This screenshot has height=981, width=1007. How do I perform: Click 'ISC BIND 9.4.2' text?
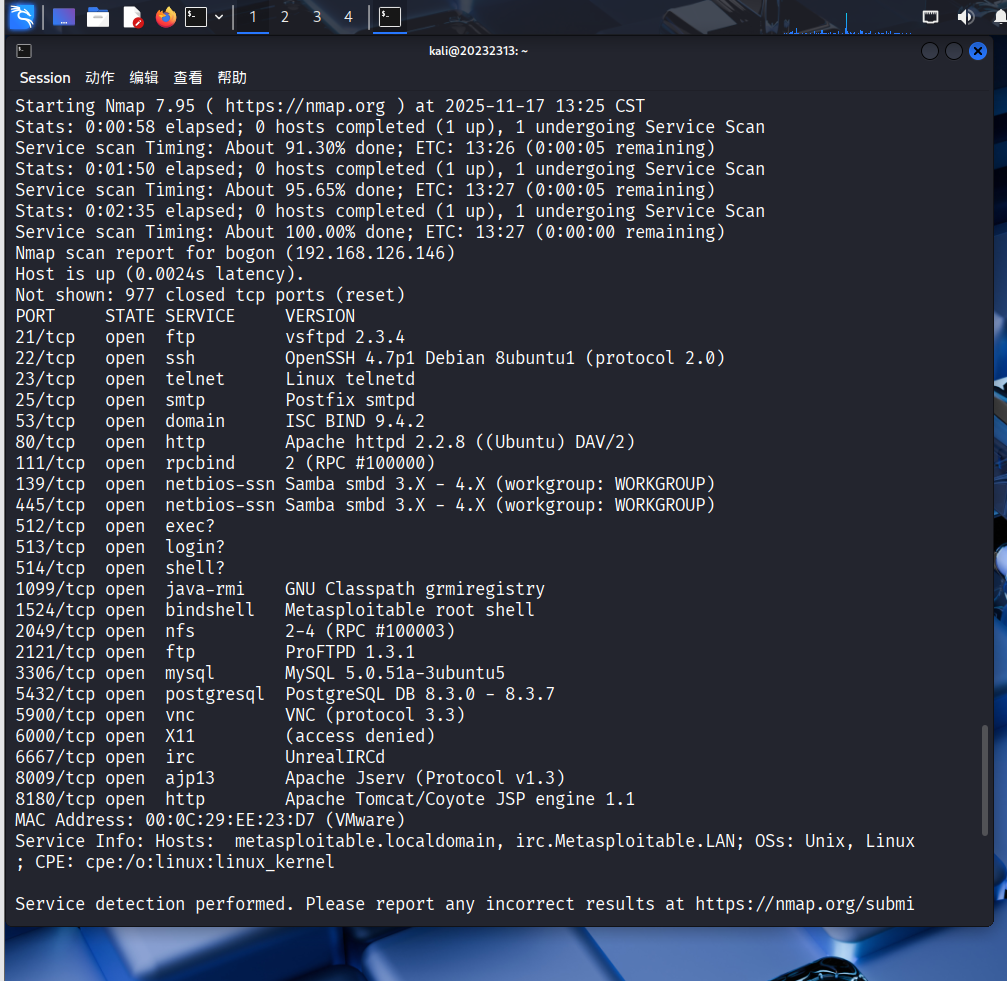[355, 421]
